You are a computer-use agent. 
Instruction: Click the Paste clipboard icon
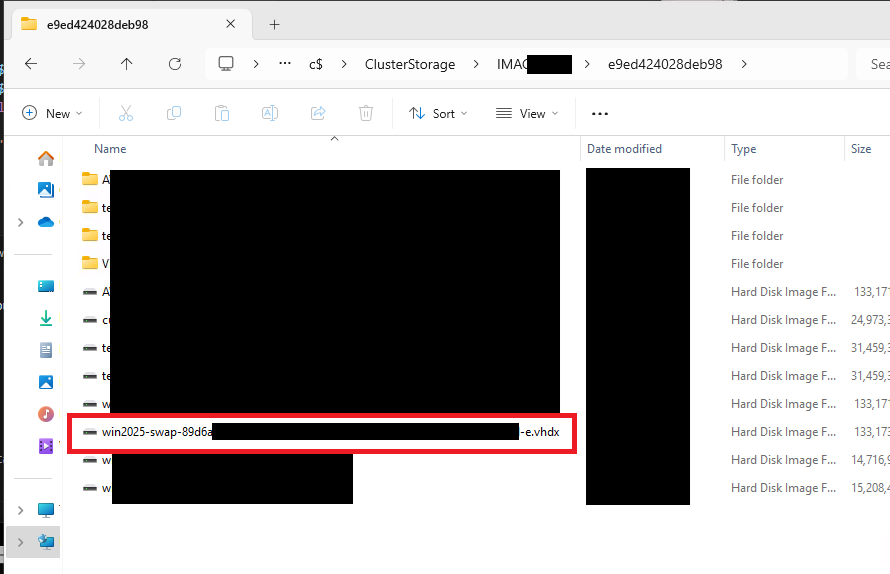click(222, 113)
